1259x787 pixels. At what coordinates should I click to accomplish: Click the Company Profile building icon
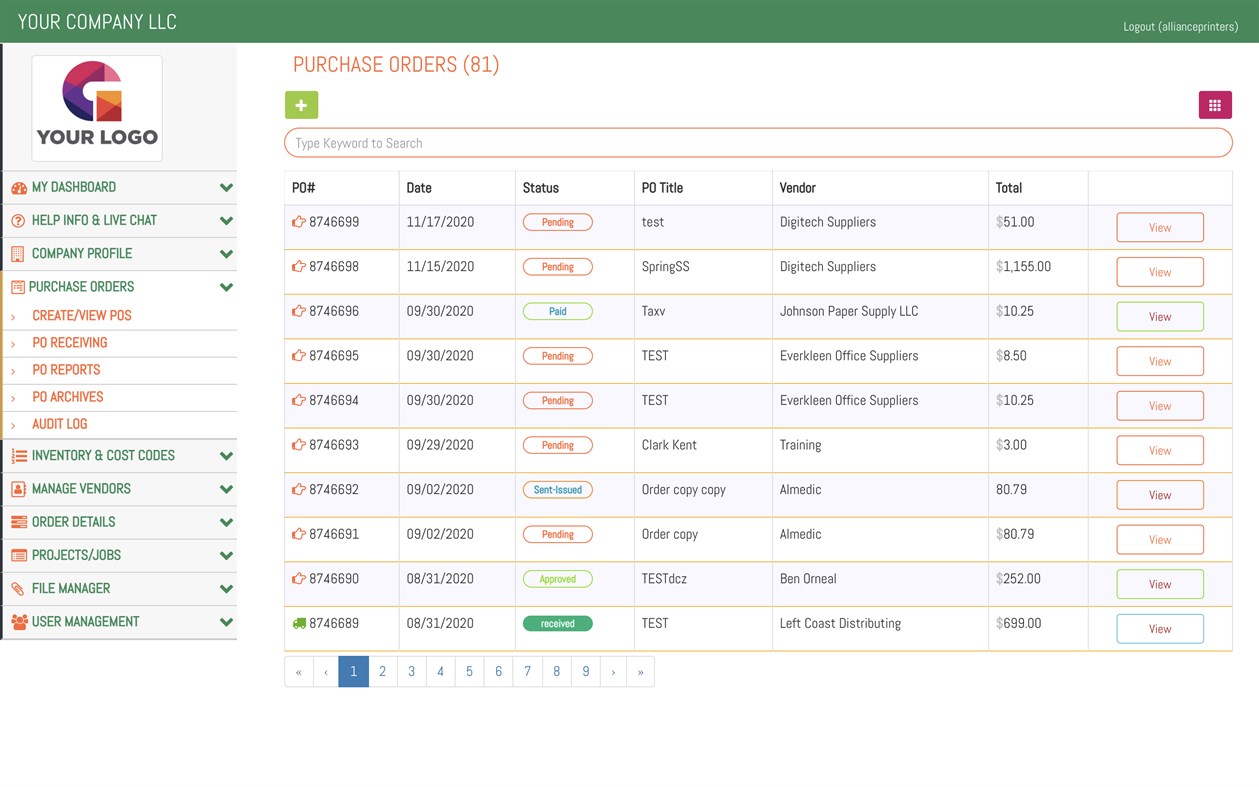18,253
